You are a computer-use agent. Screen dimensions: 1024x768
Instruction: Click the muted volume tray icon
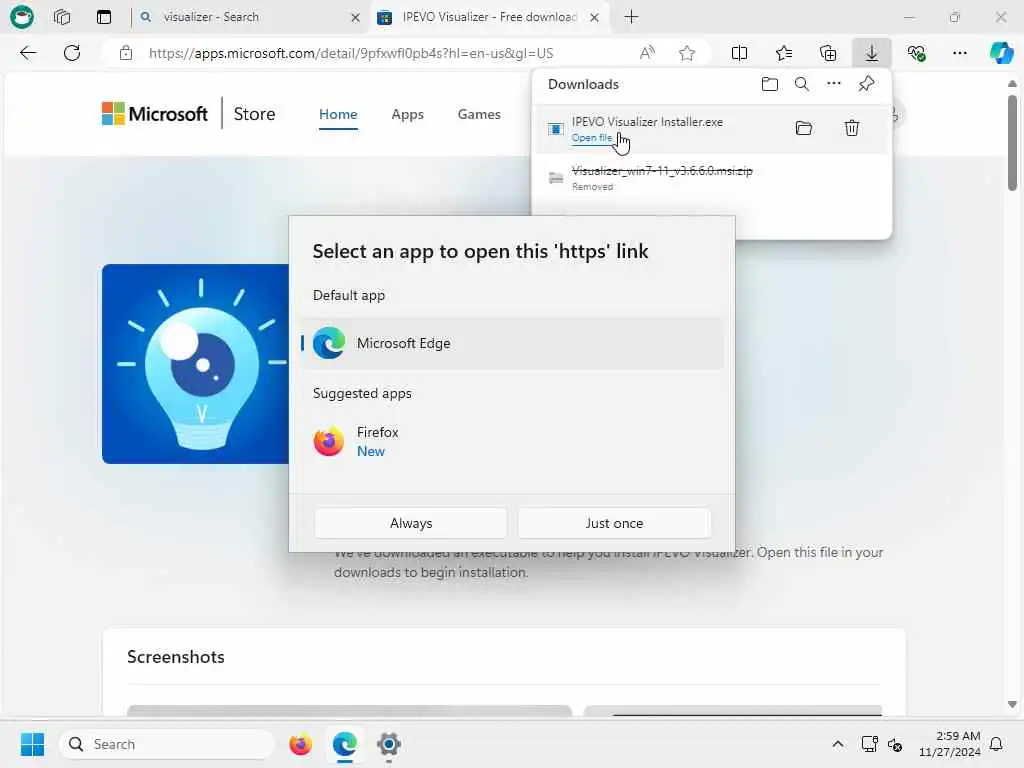point(895,744)
